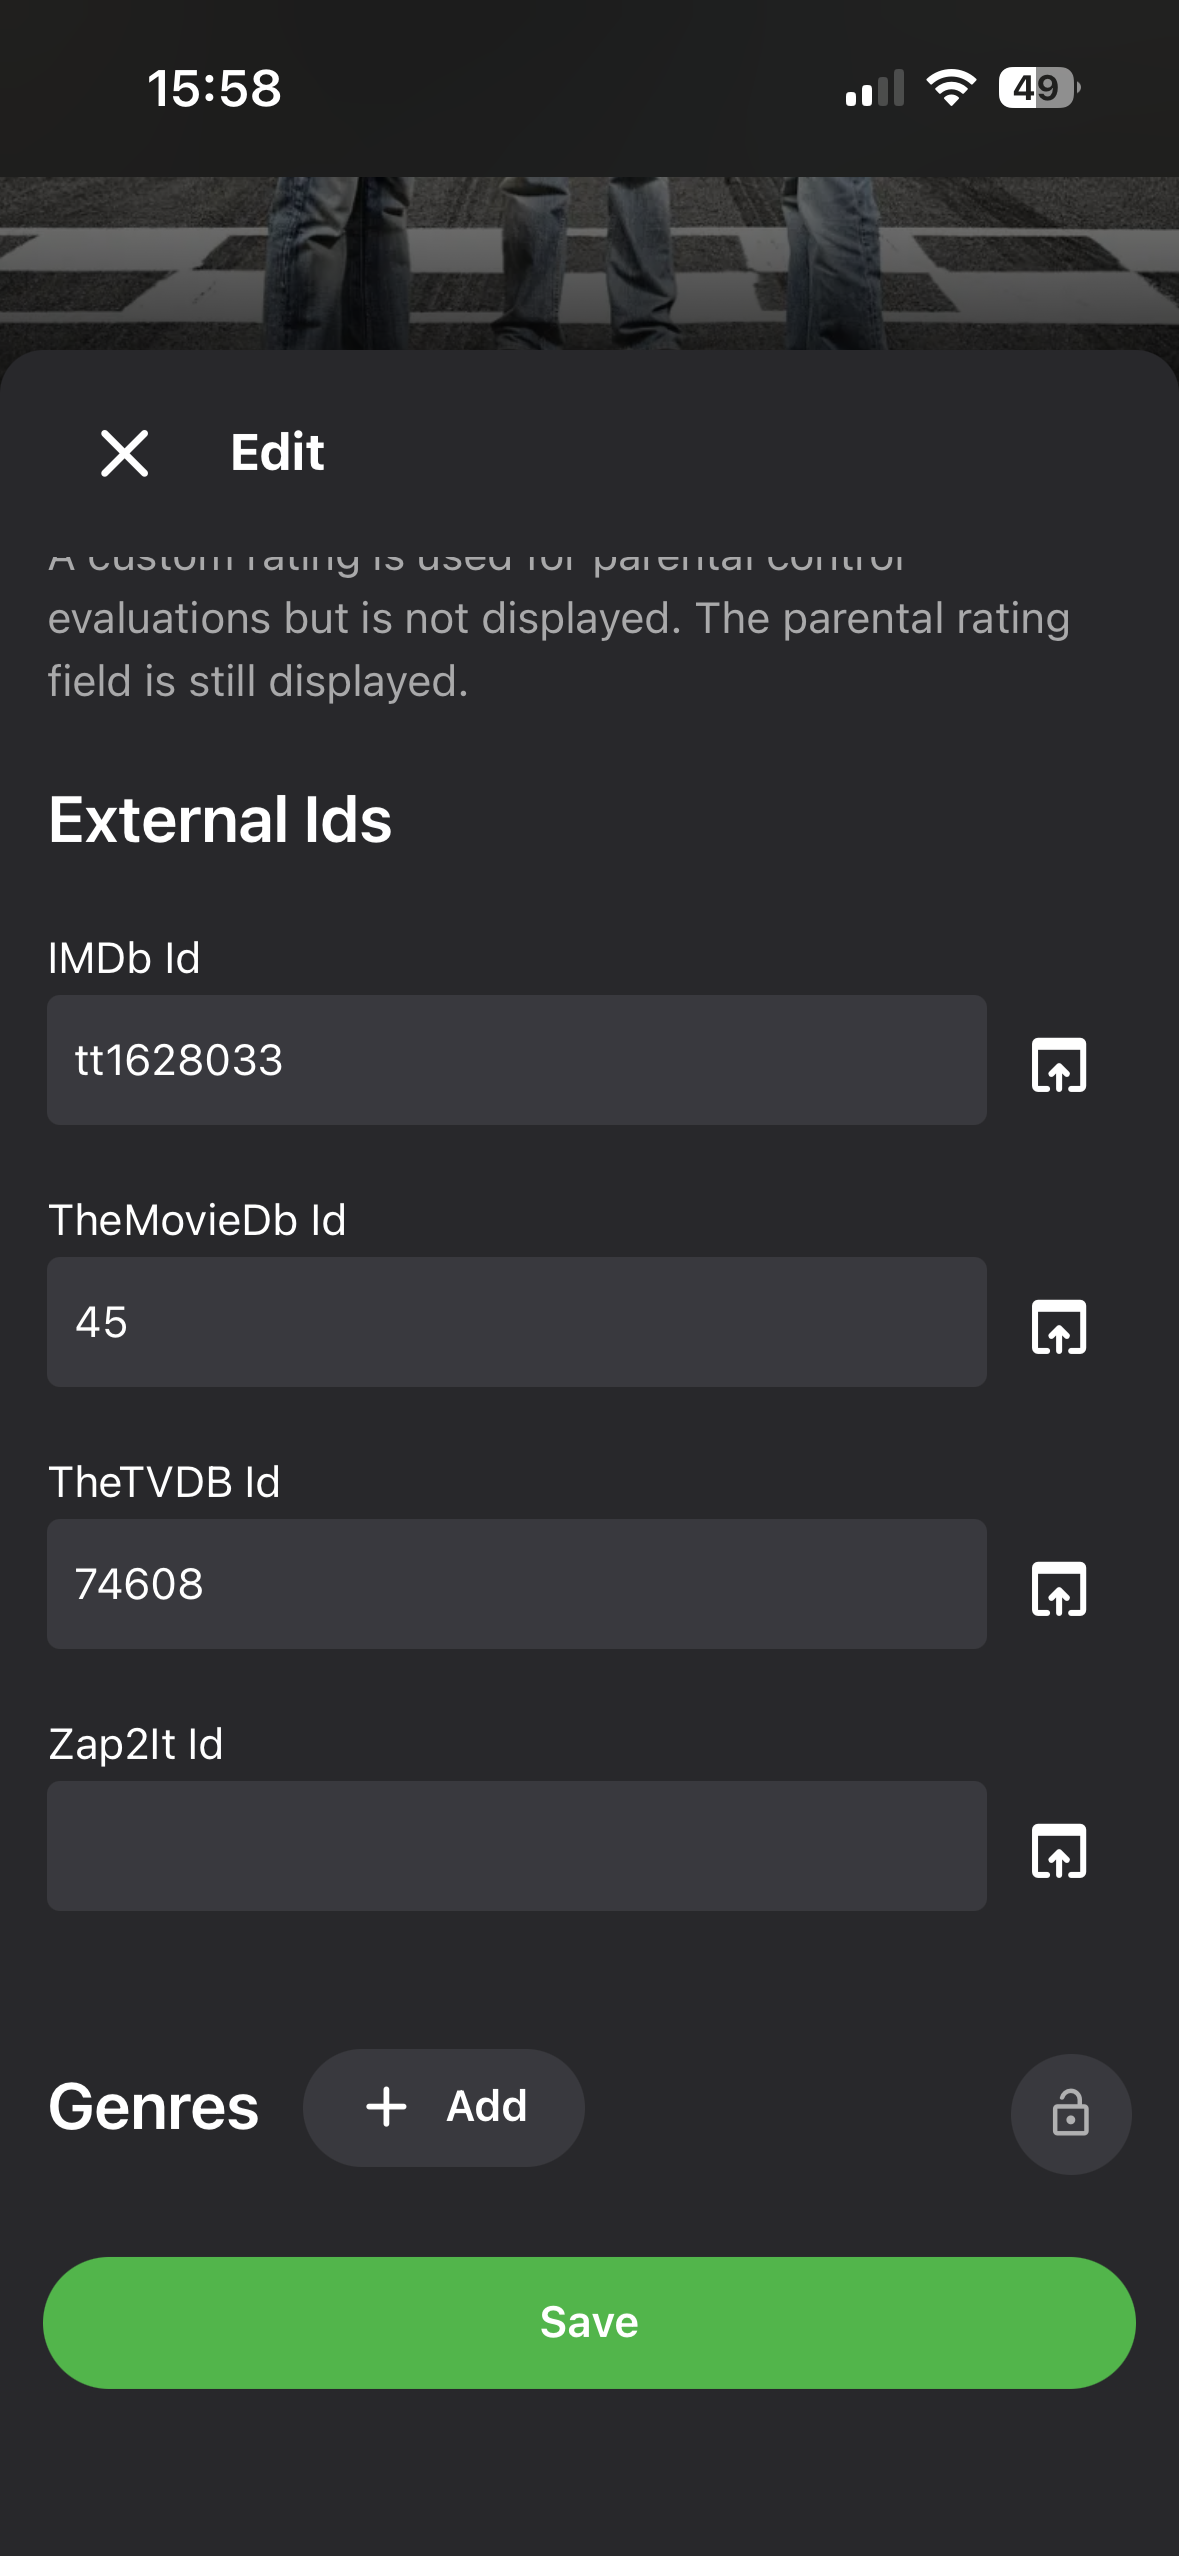Open the Zap2It Id external link icon
This screenshot has height=2556, width=1179.
coord(1058,1850)
